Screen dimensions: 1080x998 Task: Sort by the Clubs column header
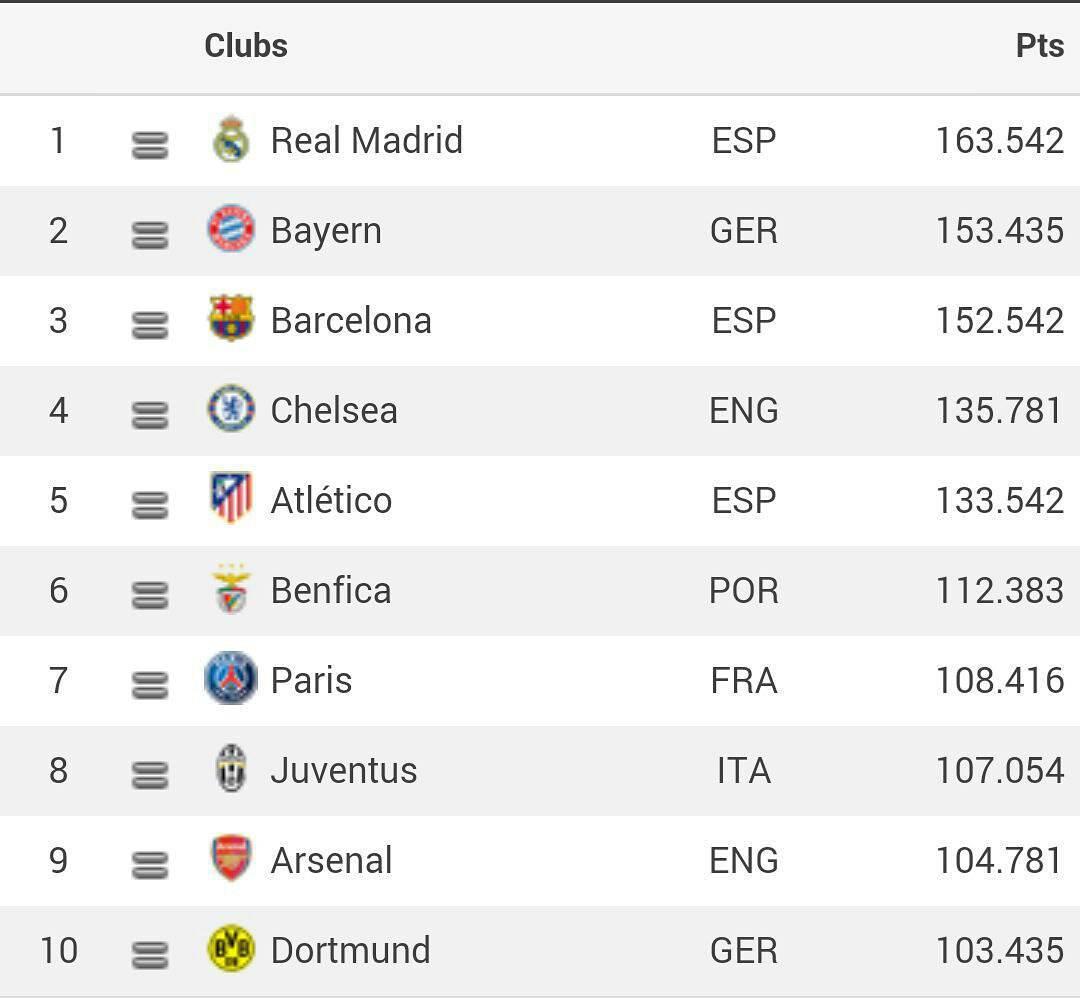coord(246,46)
